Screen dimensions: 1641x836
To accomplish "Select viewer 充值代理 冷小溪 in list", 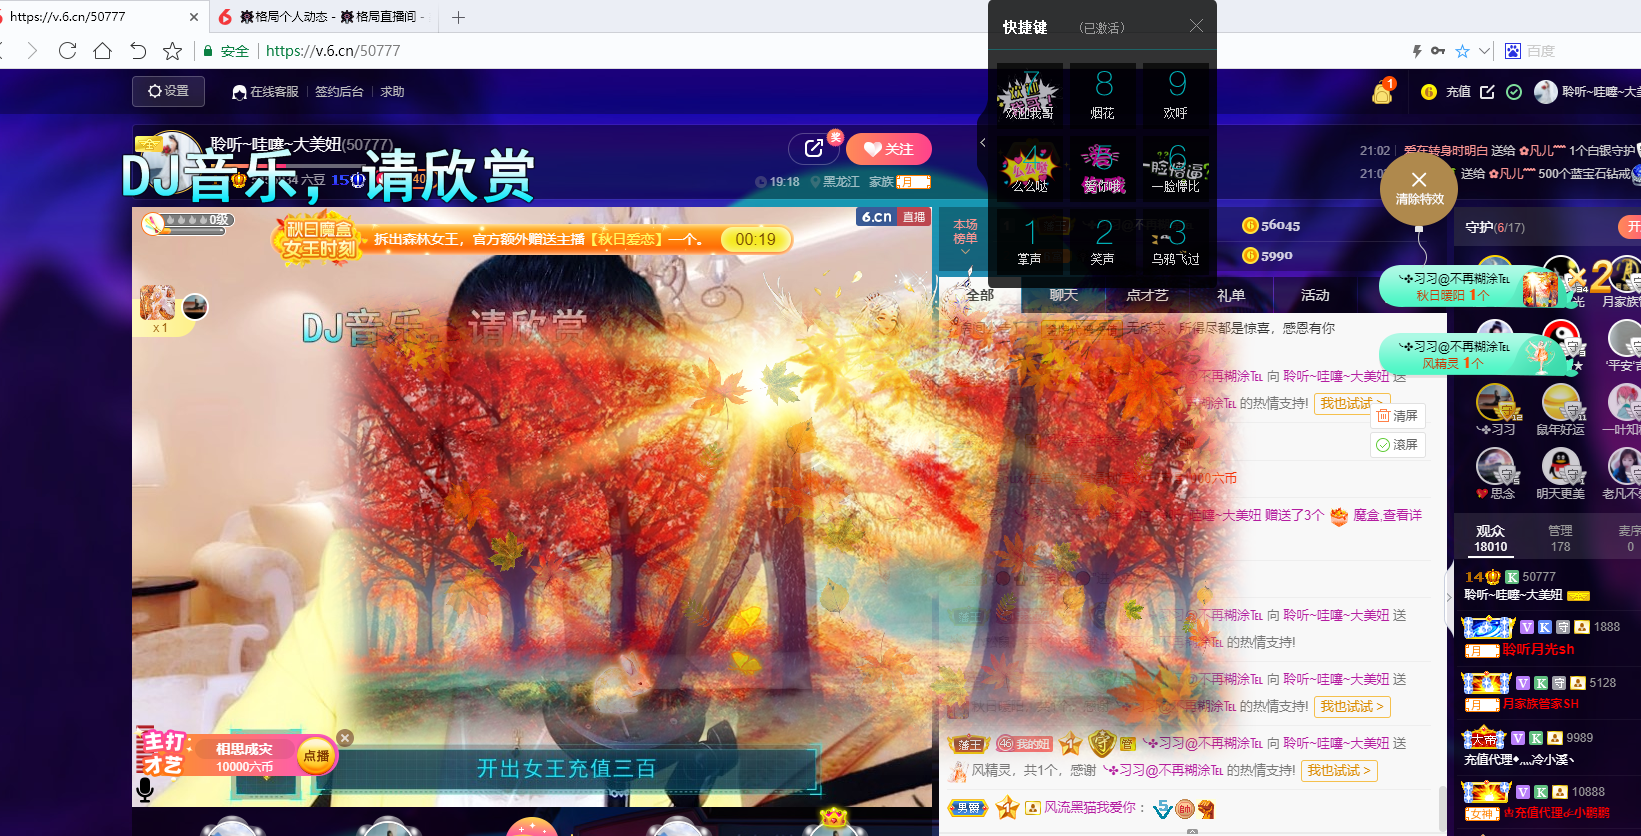I will pos(1519,759).
